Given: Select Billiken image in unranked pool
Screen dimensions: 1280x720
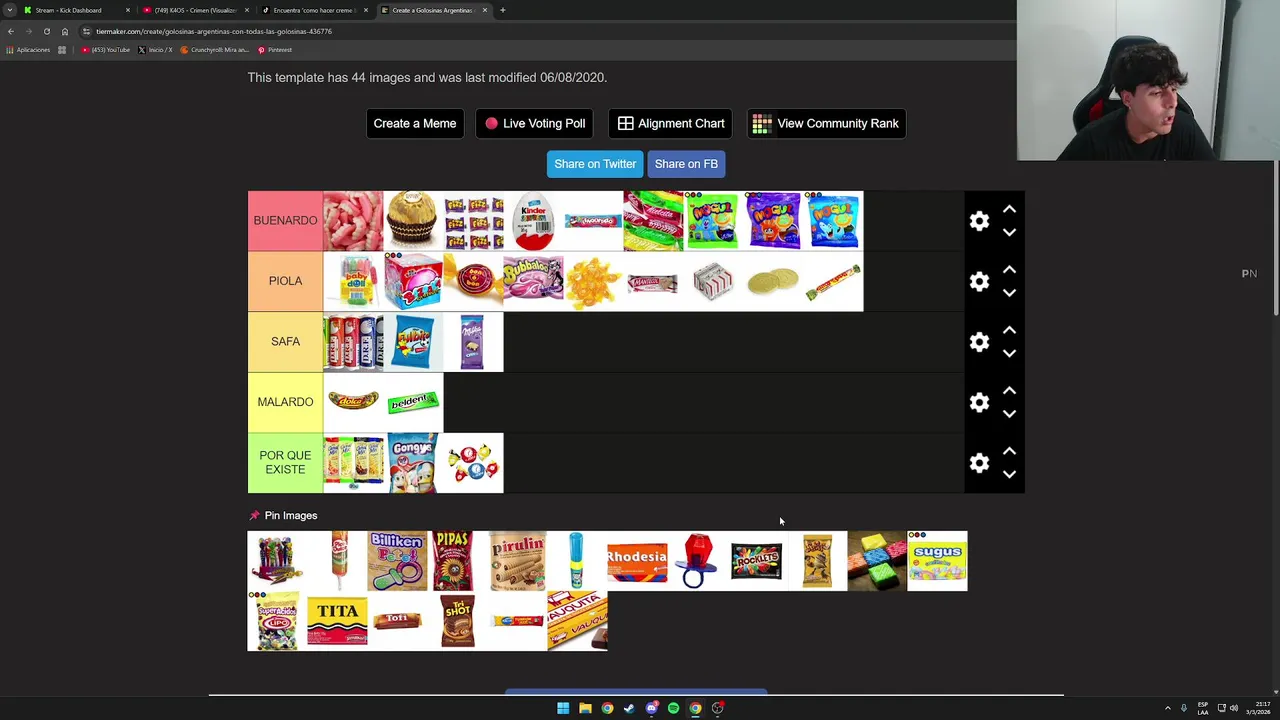Looking at the screenshot, I should [397, 561].
